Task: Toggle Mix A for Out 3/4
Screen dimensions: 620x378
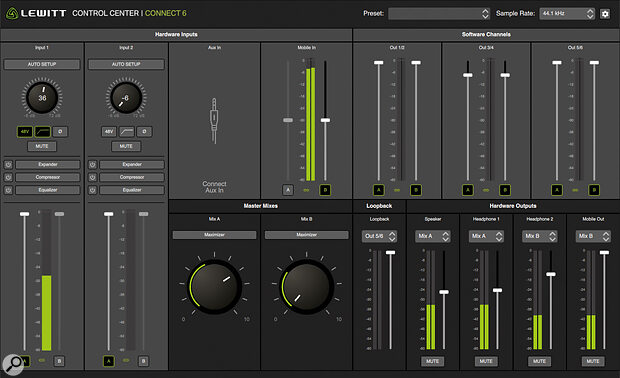Action: (468, 190)
